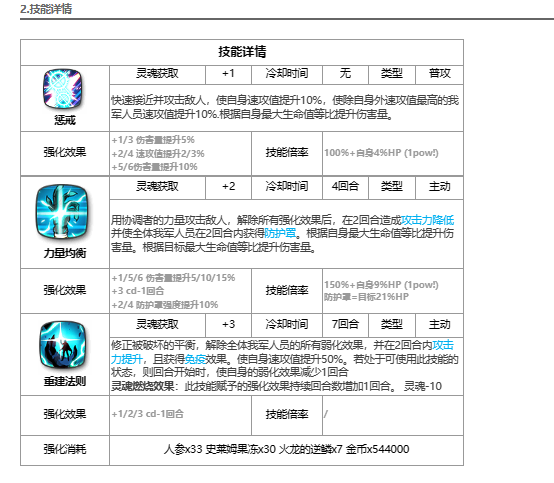Click 强化效果 label under 惩戒
Image resolution: width=554 pixels, height=483 pixels.
click(x=65, y=152)
